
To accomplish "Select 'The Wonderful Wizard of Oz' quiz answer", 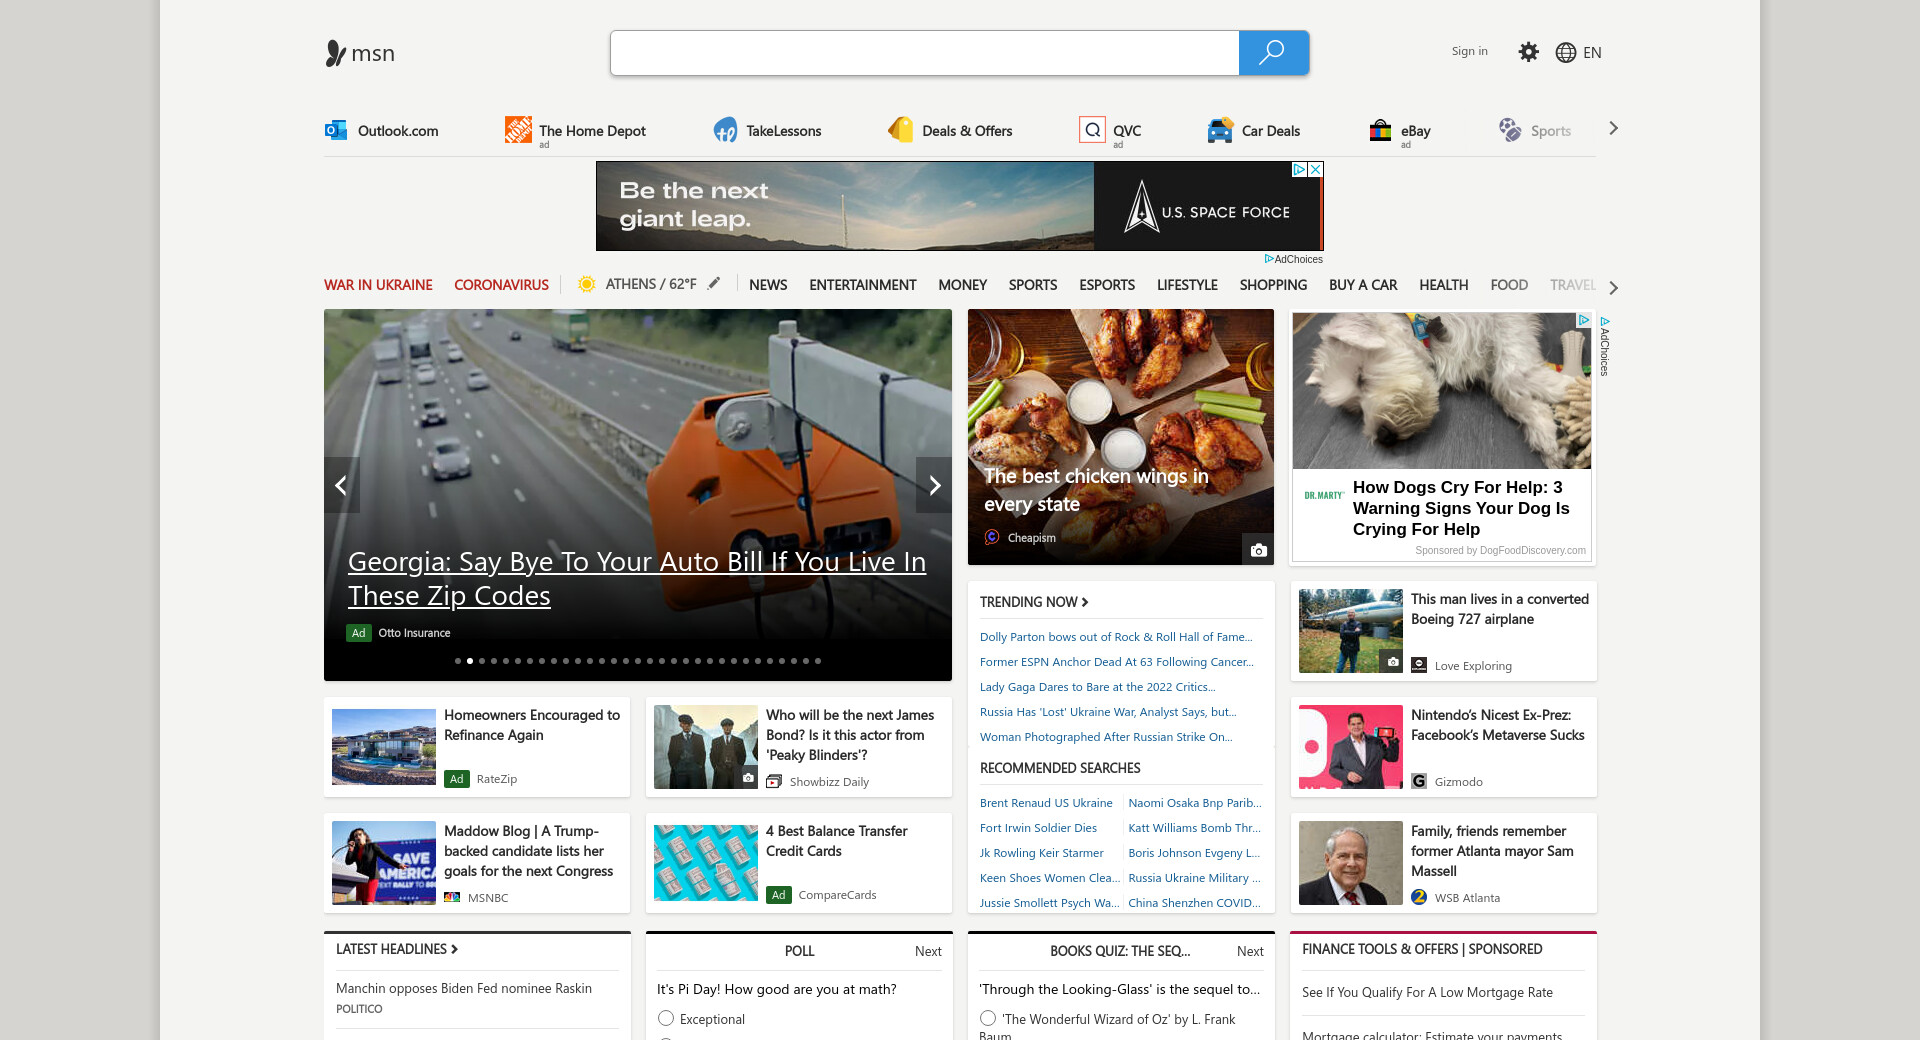I will [x=988, y=1018].
